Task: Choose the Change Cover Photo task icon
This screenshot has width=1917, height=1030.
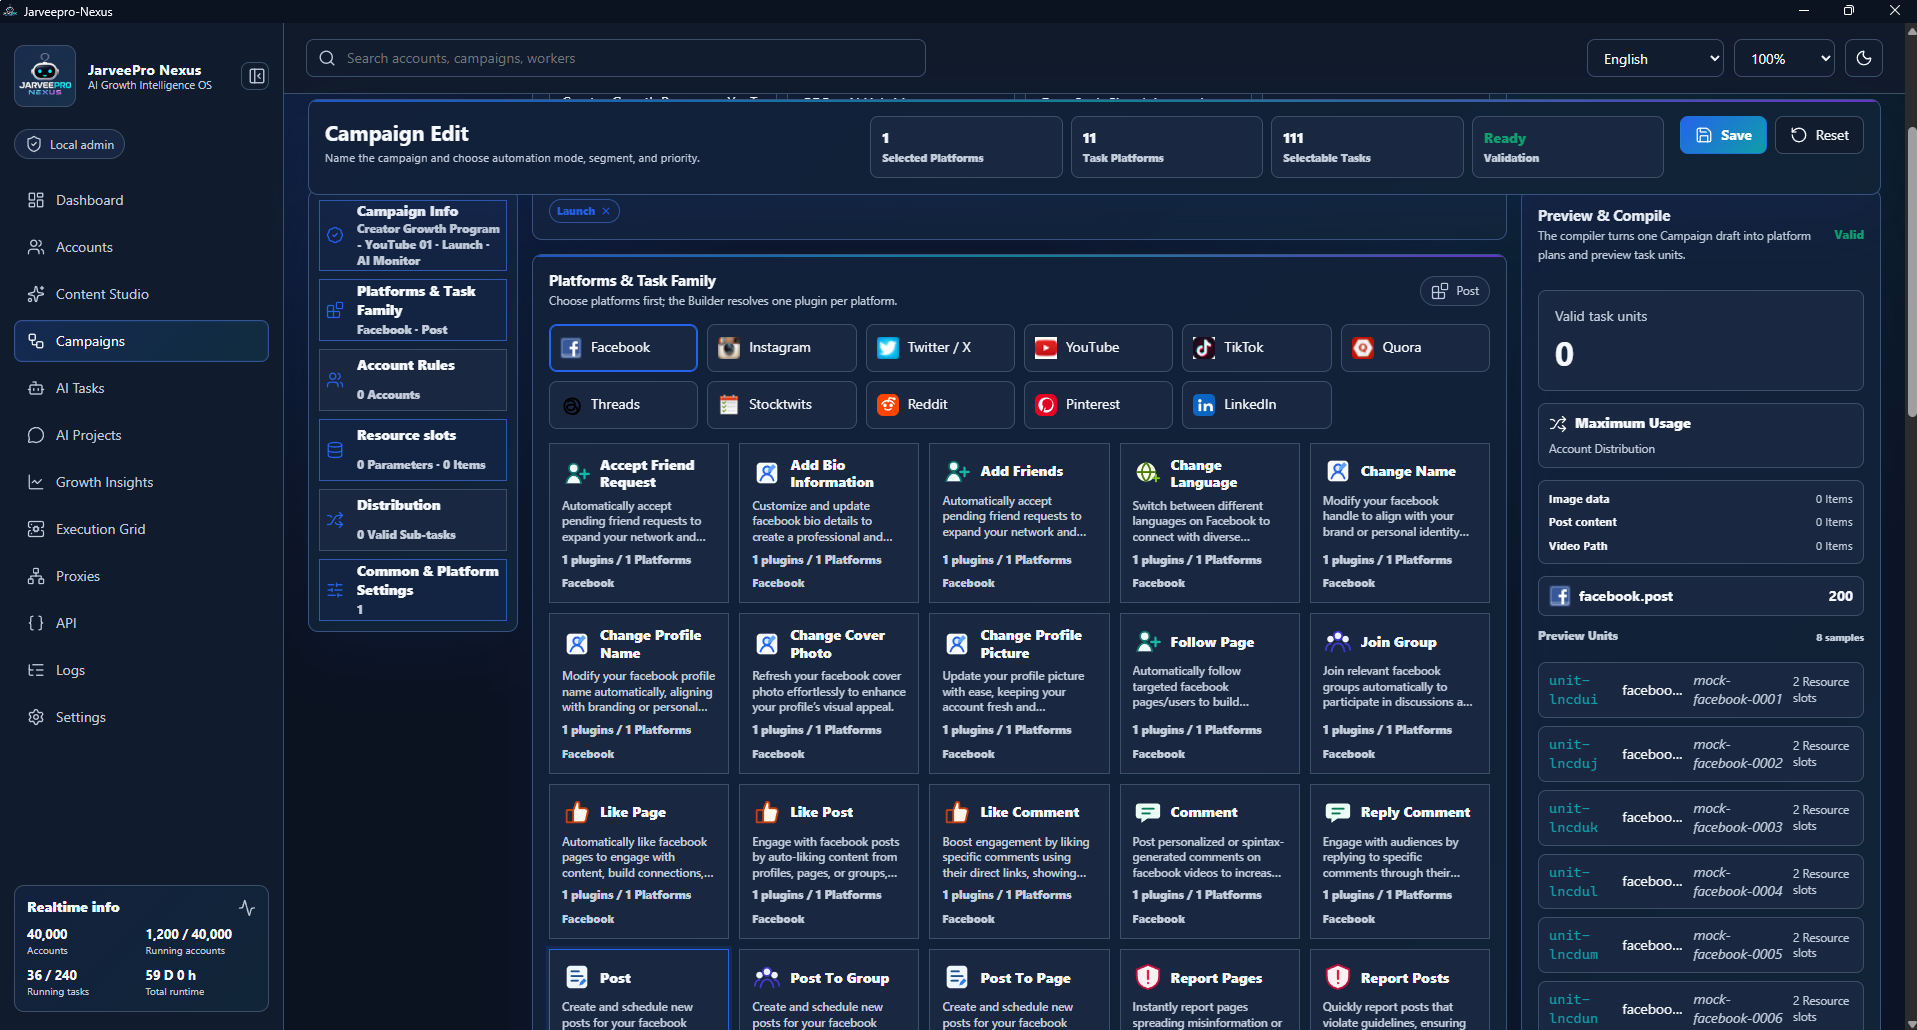Action: click(x=767, y=644)
